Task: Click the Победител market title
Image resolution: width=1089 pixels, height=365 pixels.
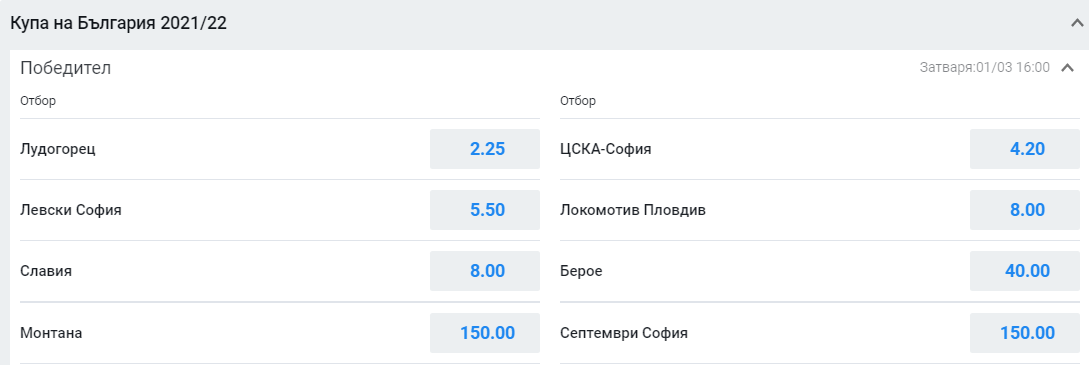Action: (x=65, y=68)
